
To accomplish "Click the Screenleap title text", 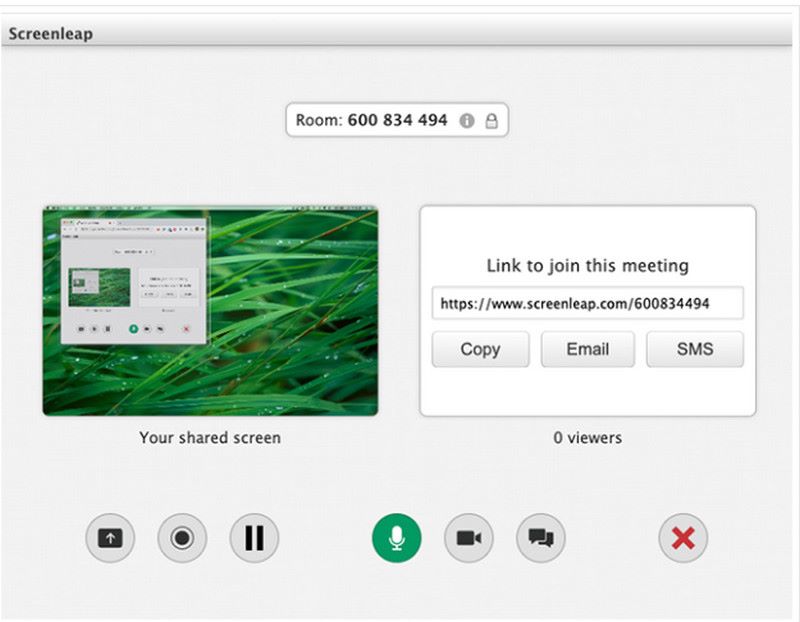I will [51, 34].
